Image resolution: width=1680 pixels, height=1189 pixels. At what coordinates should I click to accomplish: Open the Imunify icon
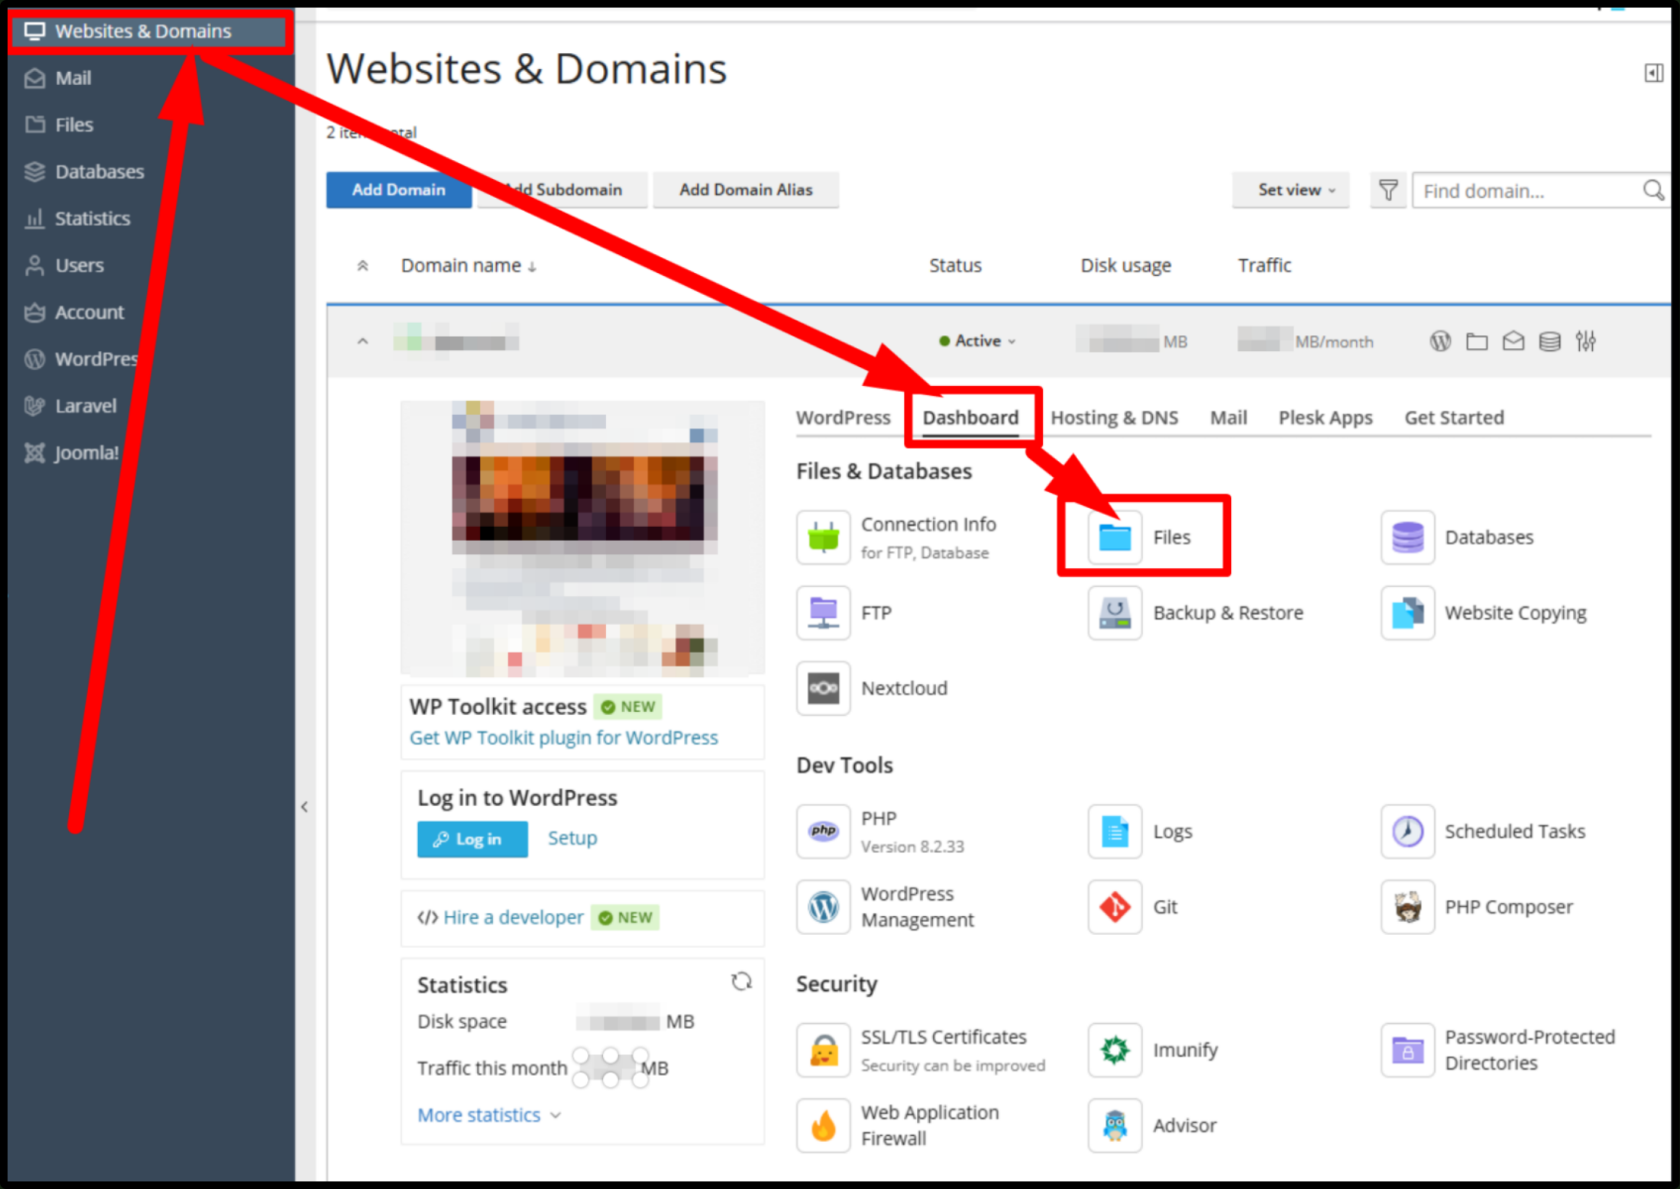pyautogui.click(x=1115, y=1050)
